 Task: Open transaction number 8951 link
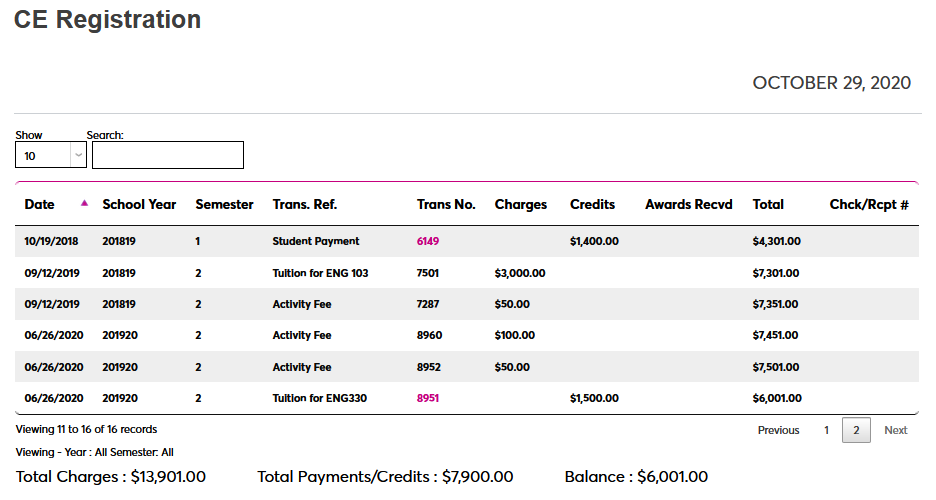pyautogui.click(x=428, y=398)
